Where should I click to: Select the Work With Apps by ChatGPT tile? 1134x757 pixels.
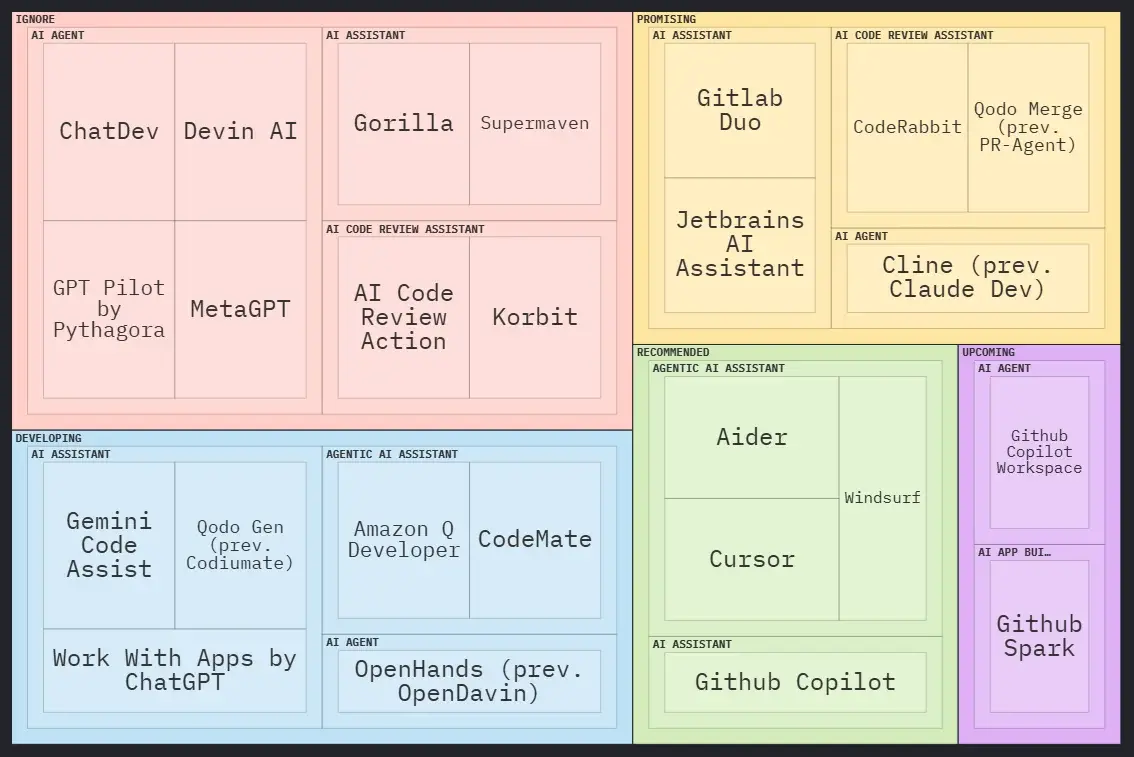(x=174, y=670)
